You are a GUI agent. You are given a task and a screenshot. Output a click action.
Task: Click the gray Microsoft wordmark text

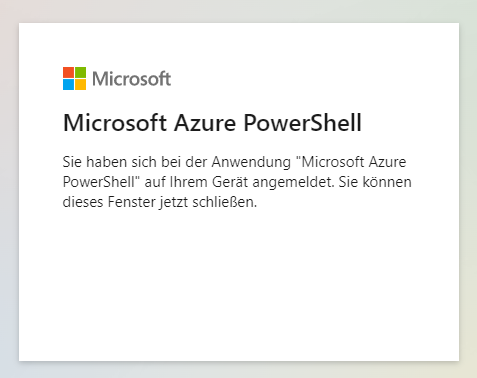pyautogui.click(x=132, y=79)
